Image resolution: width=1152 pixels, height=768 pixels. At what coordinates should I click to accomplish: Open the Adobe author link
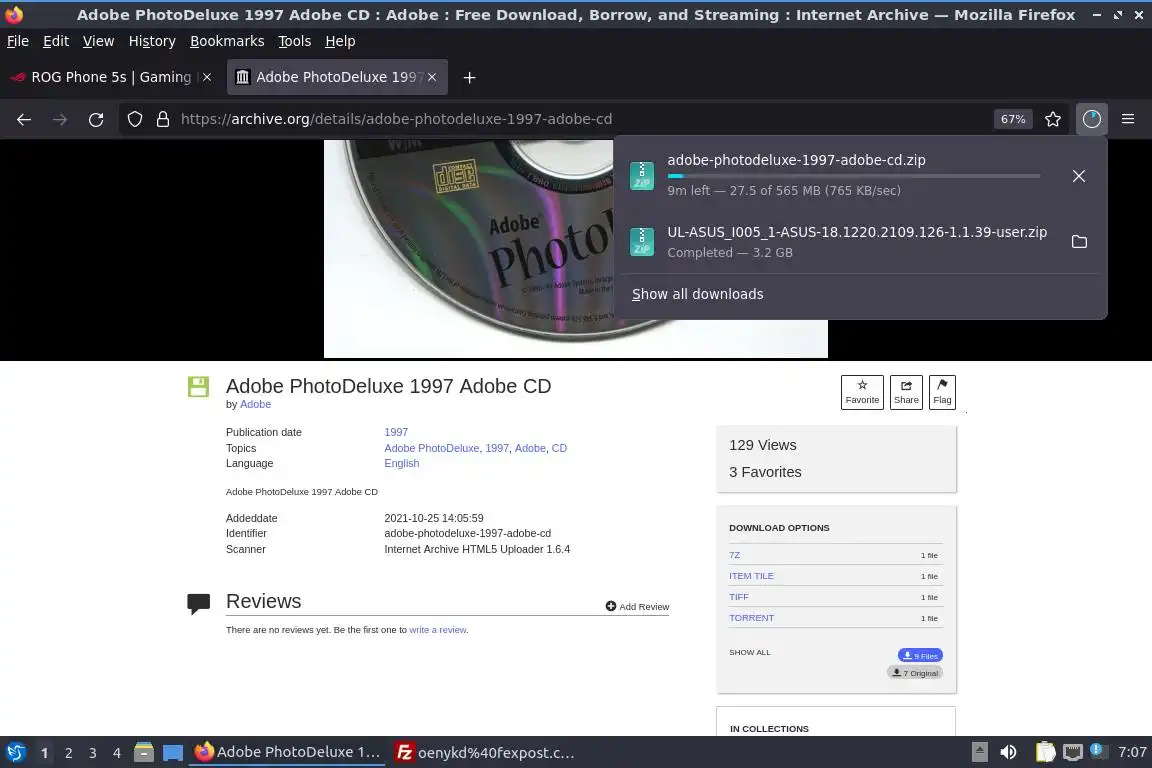click(x=256, y=404)
